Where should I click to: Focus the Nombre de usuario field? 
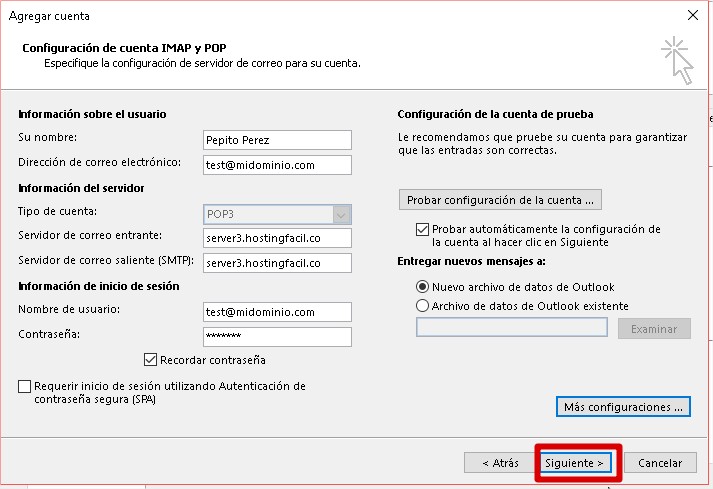pos(276,313)
